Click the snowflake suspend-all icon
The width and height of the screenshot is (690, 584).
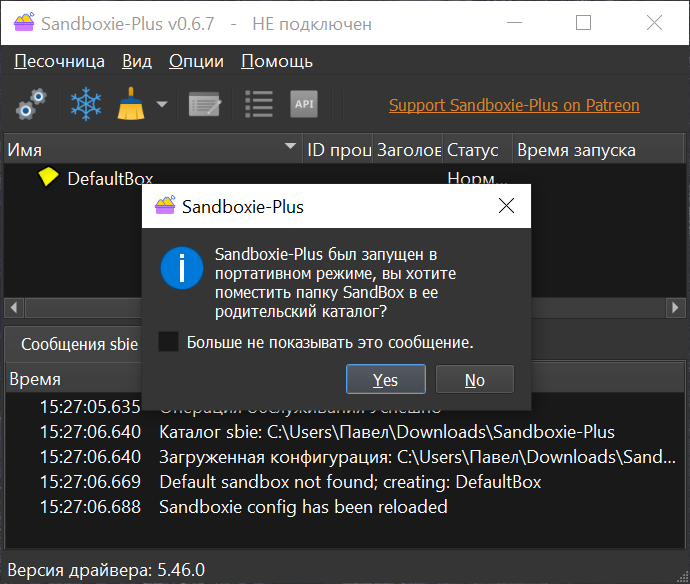86,104
